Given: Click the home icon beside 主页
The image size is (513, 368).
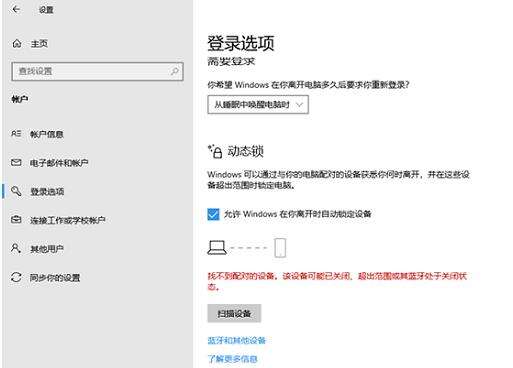Looking at the screenshot, I should pyautogui.click(x=17, y=43).
